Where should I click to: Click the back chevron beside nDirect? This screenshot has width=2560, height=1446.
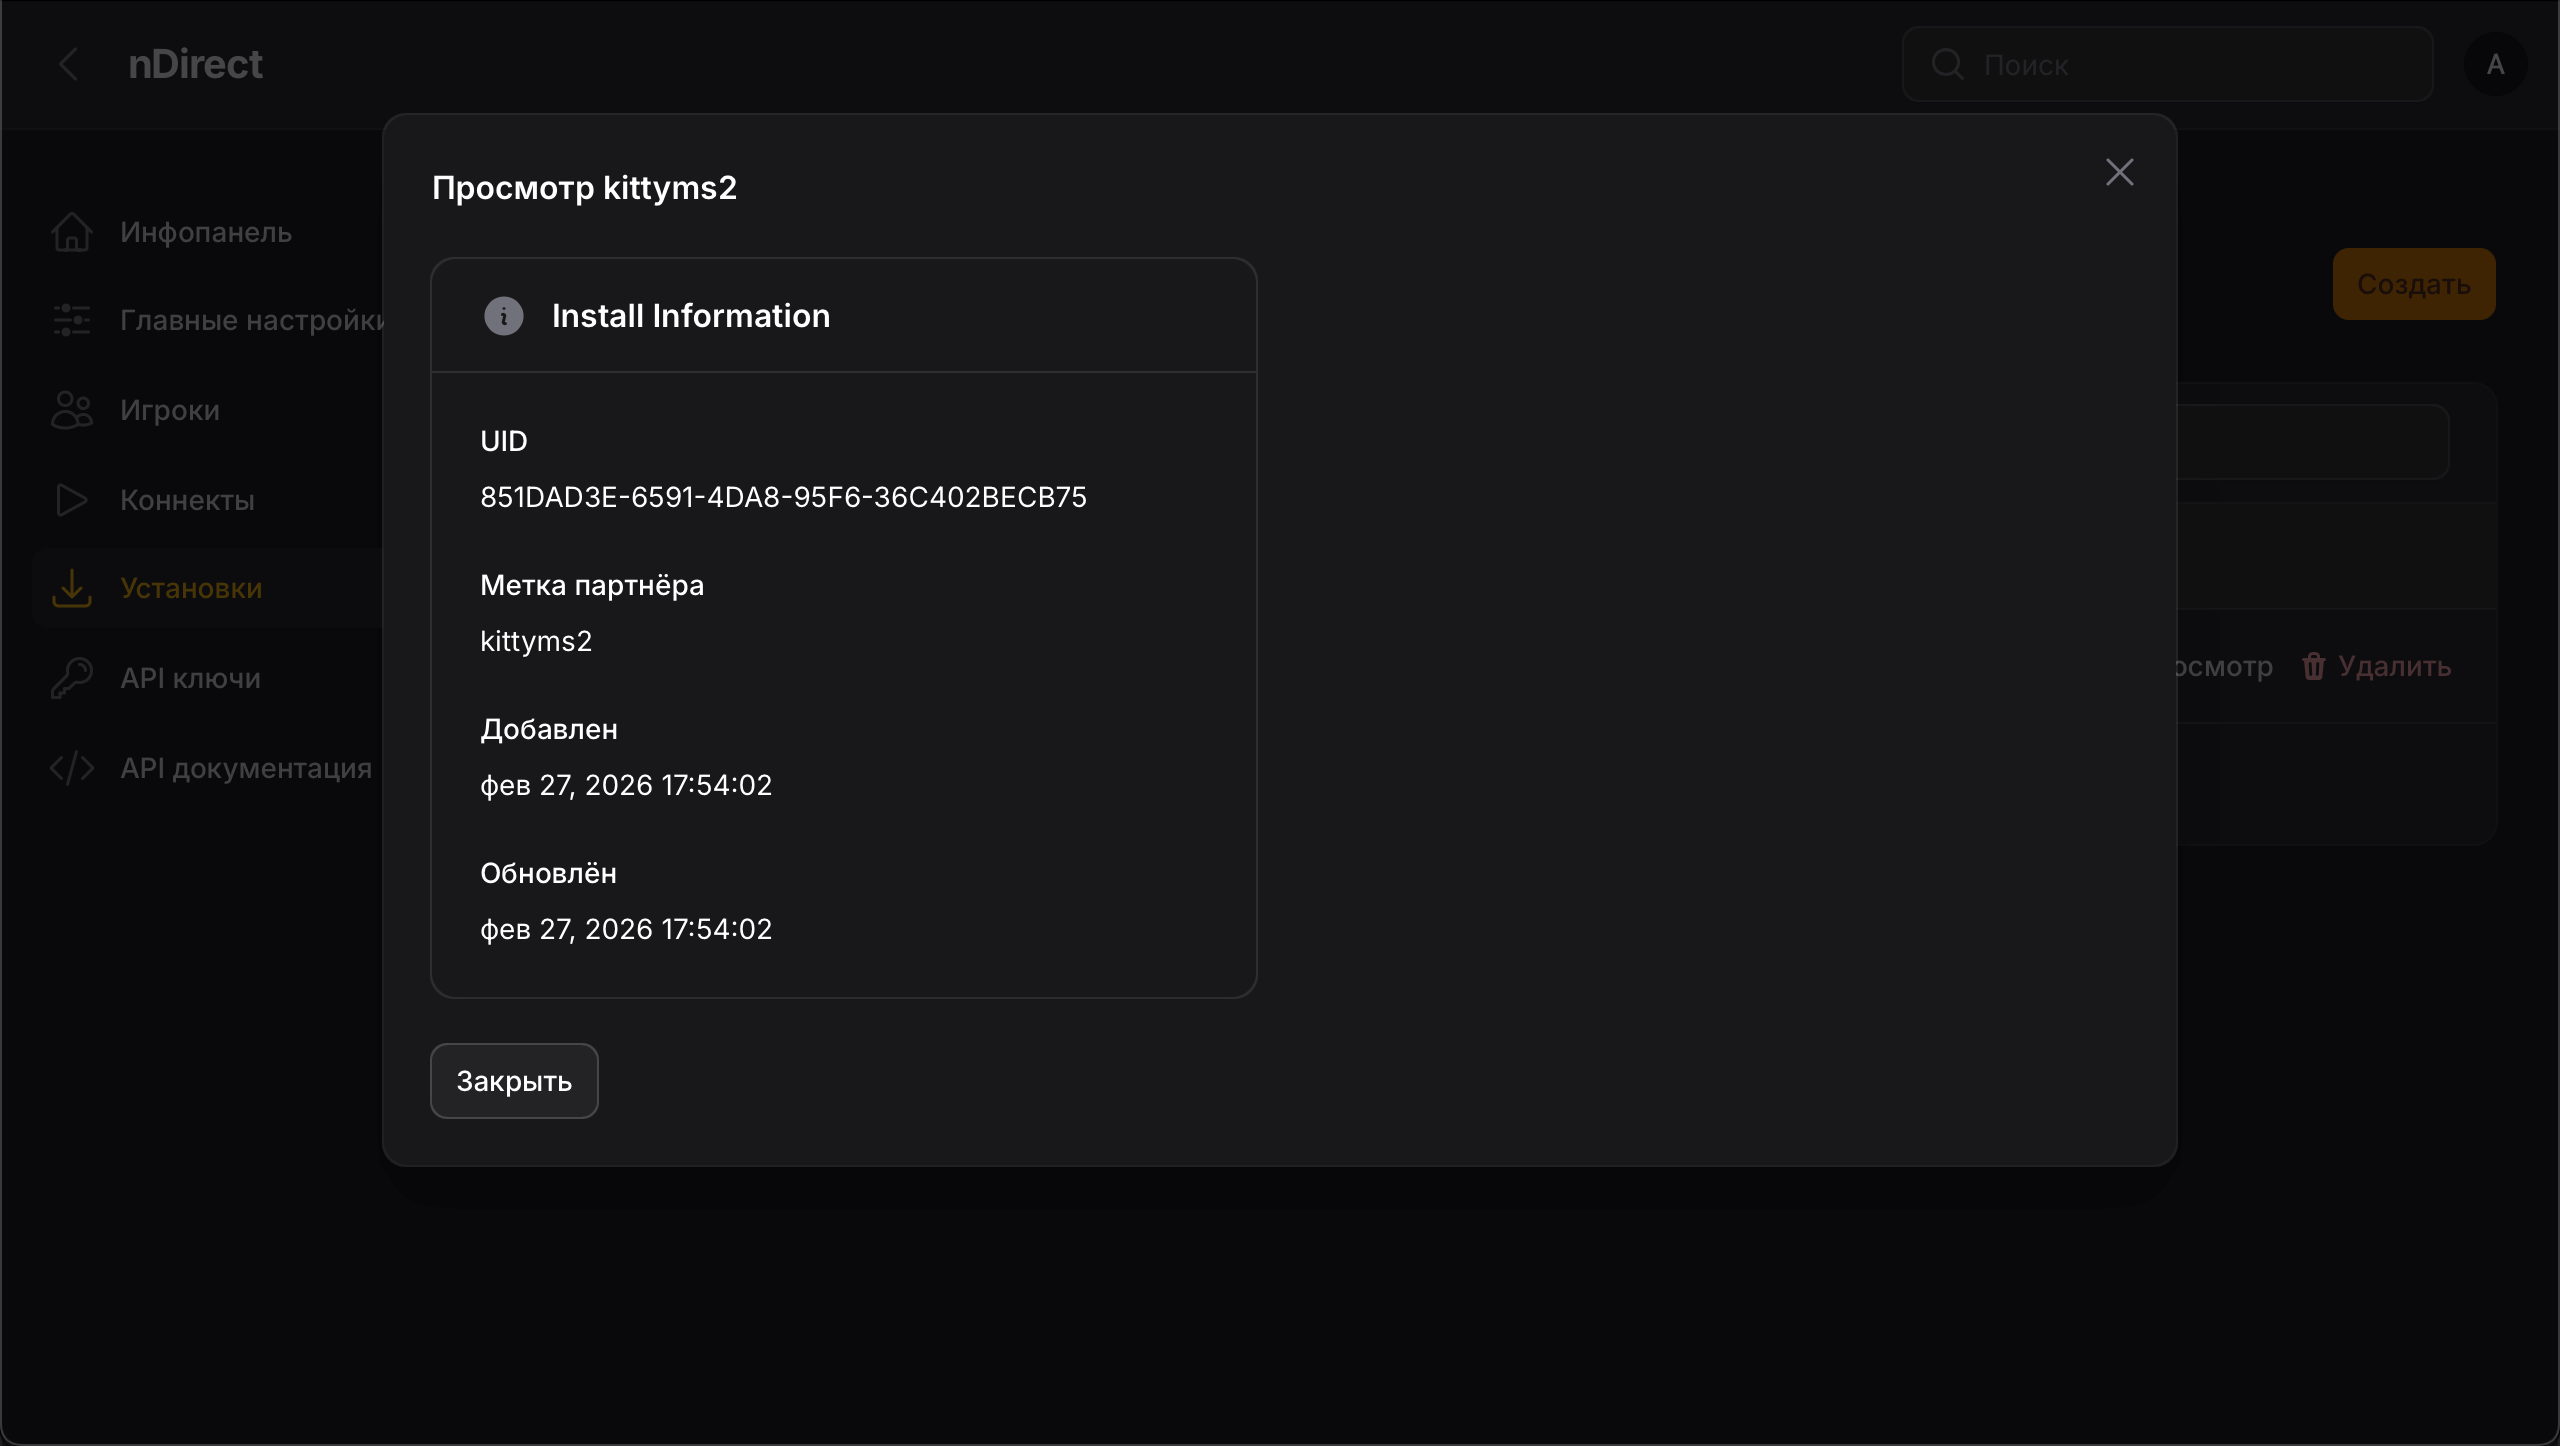[x=68, y=64]
